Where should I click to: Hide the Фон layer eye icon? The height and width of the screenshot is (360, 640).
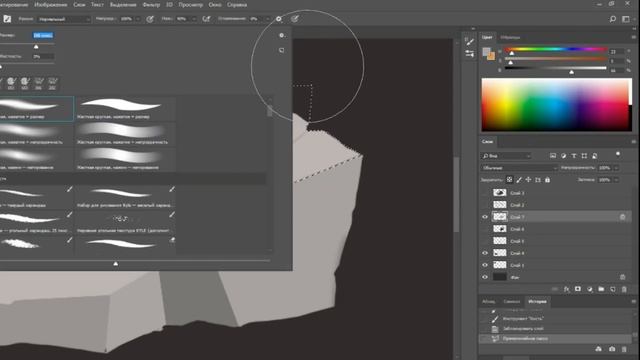pyautogui.click(x=485, y=277)
